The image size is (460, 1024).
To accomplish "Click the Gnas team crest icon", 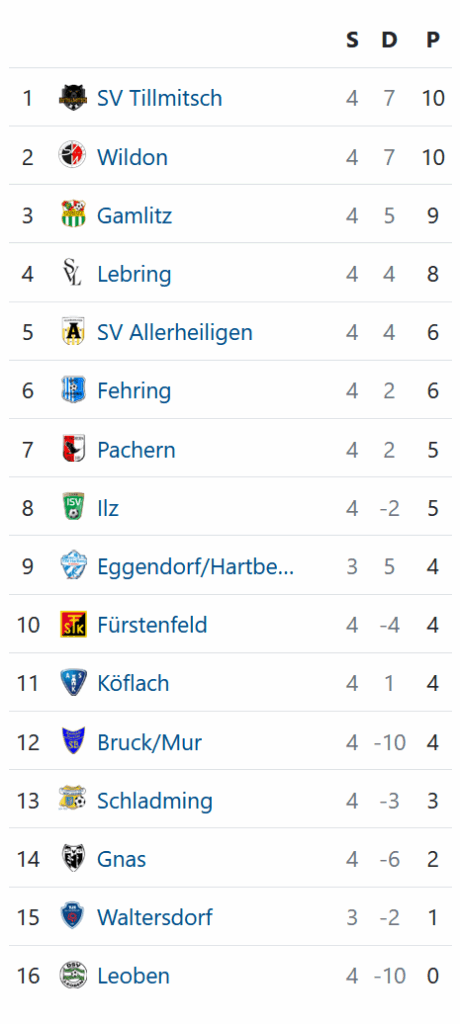I will click(72, 859).
